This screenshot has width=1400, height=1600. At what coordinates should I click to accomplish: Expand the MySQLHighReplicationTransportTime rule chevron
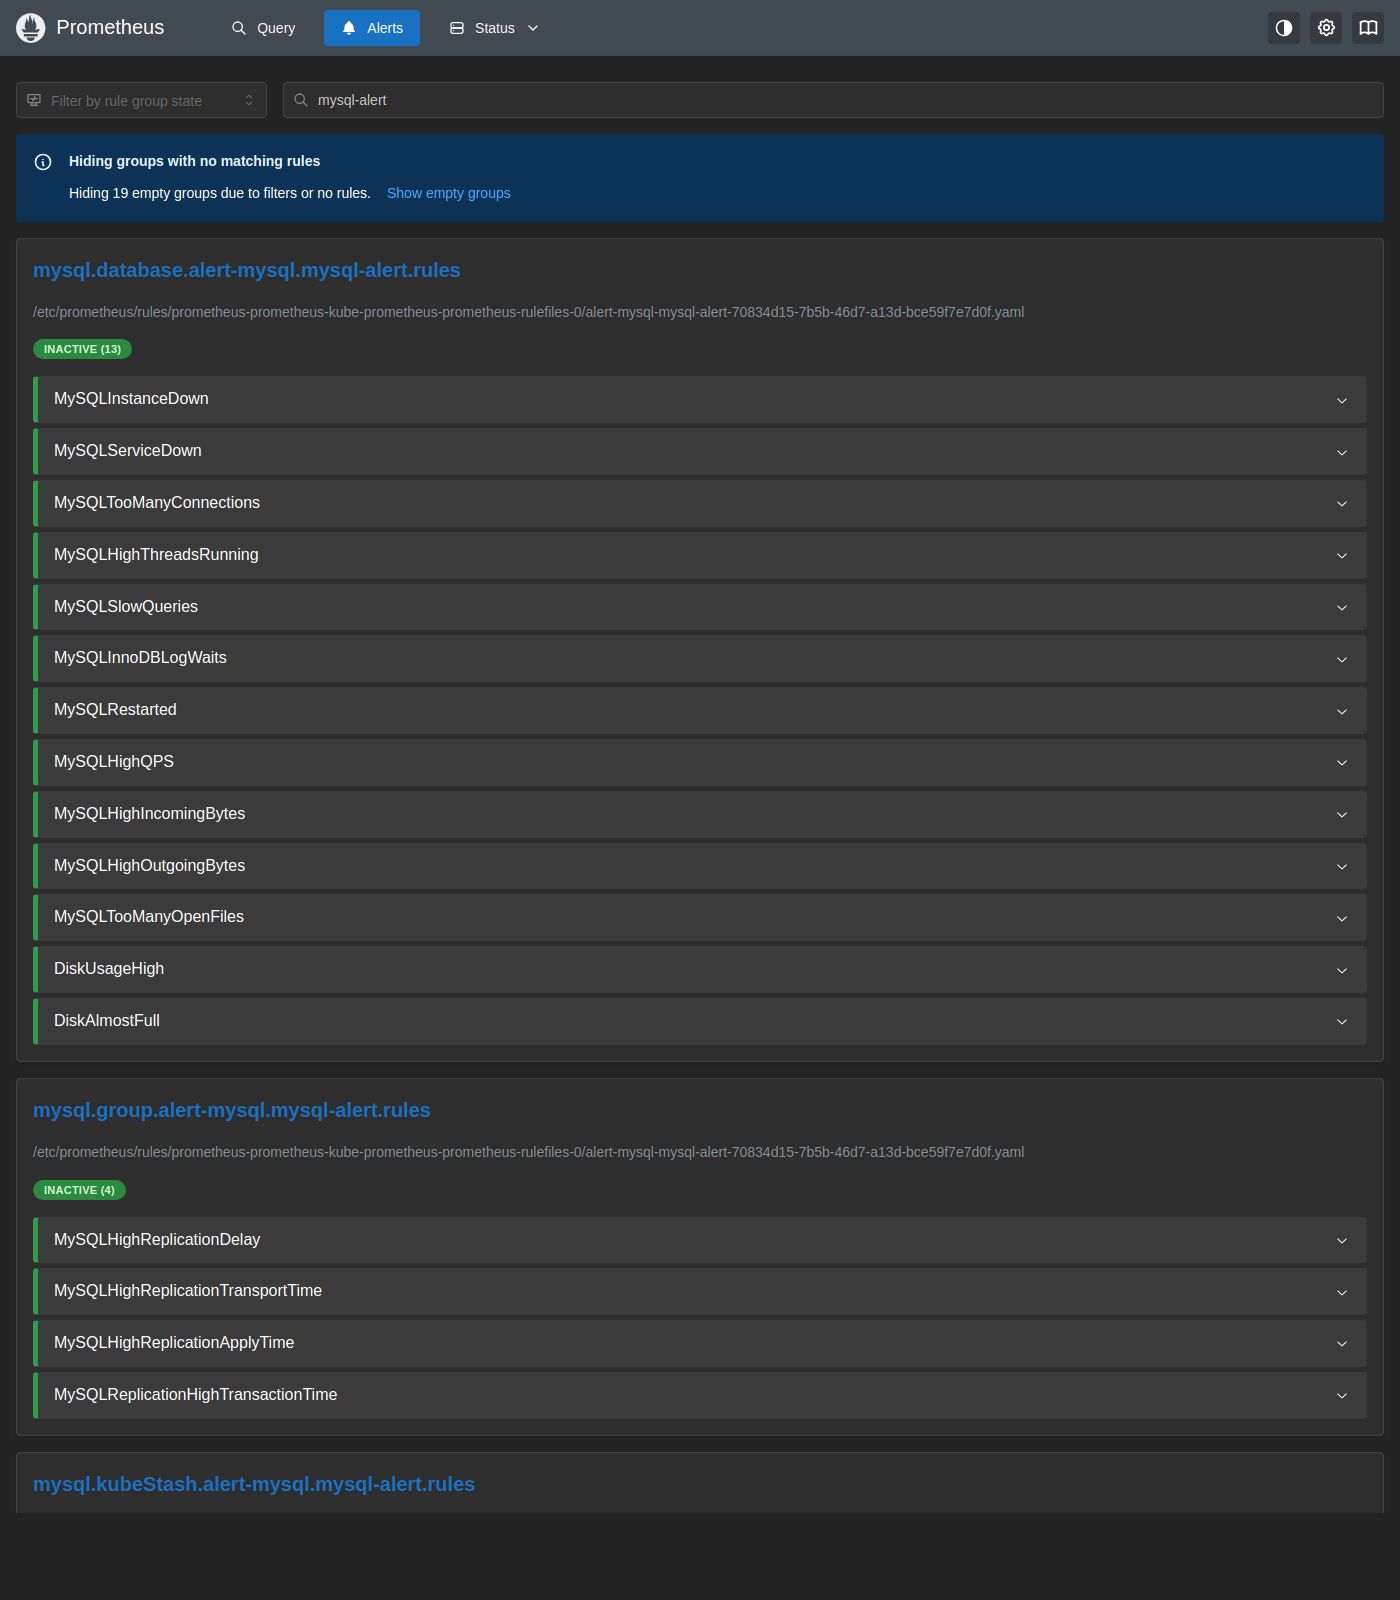[x=1342, y=1292]
